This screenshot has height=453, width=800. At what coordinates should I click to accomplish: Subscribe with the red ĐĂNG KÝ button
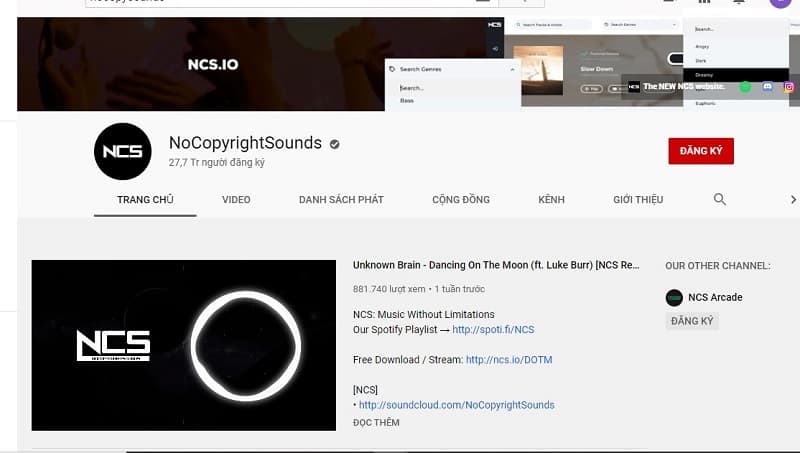[701, 151]
